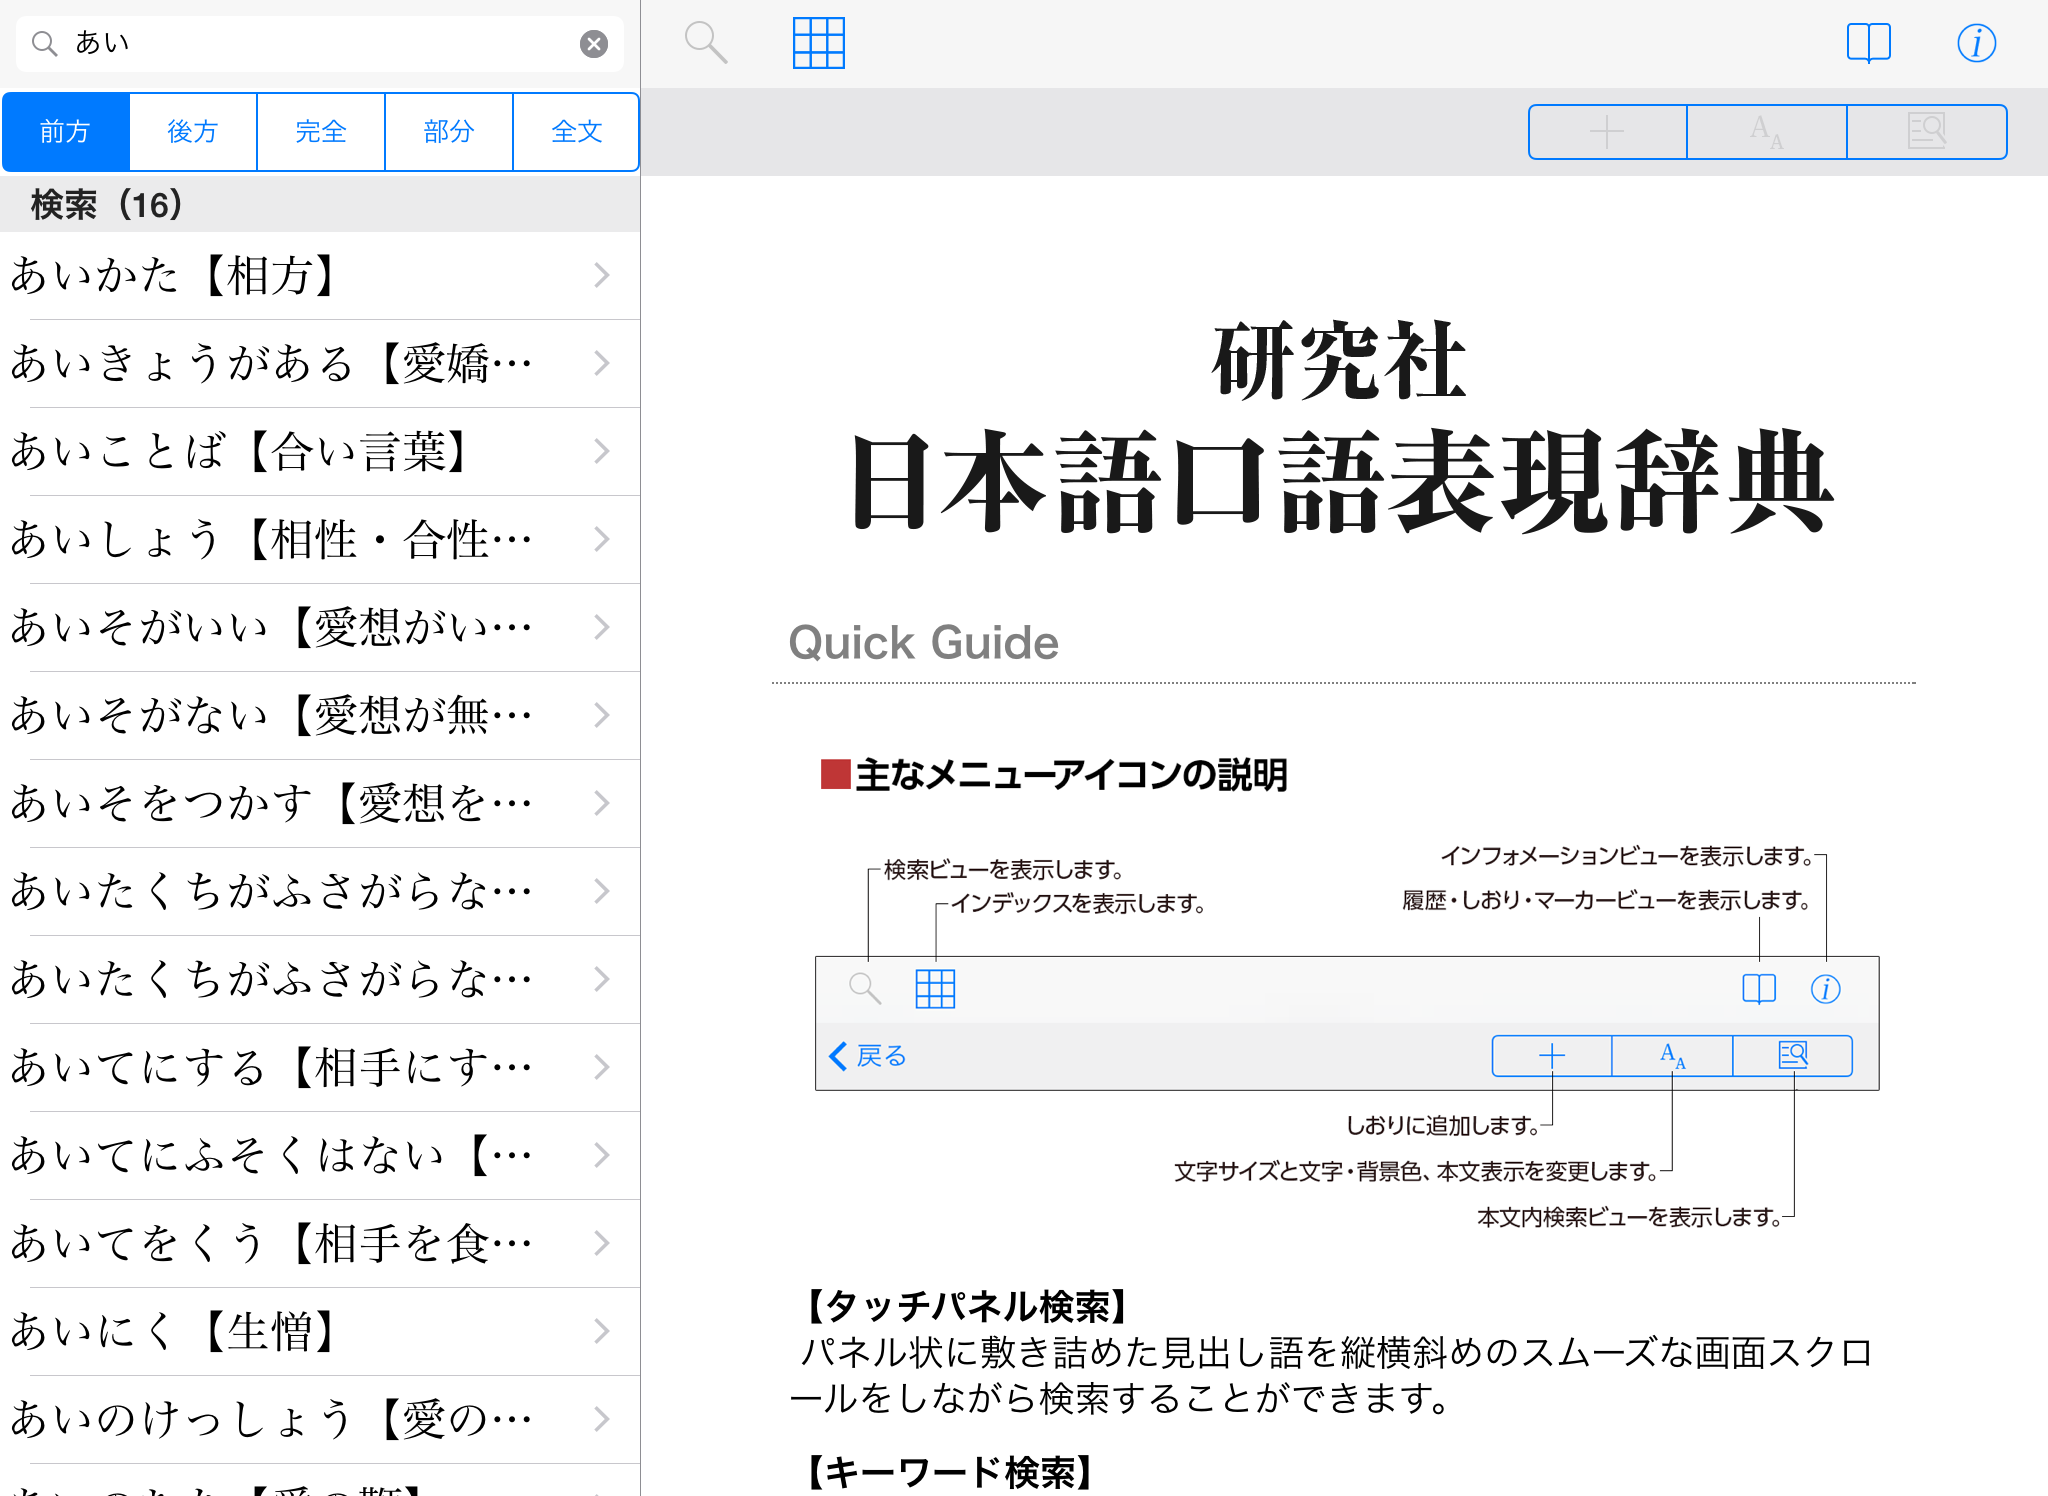2048x1496 pixels.
Task: Select the 部分 partial match tab
Action: (x=449, y=132)
